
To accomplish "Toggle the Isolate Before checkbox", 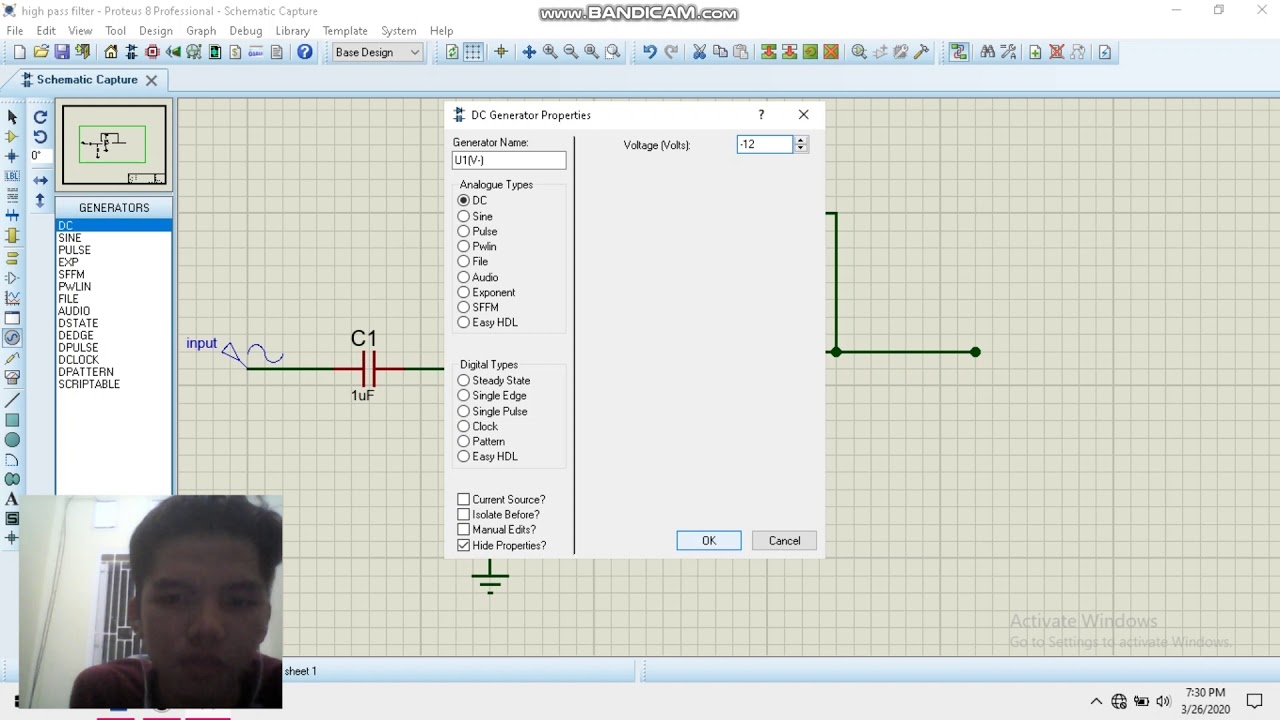I will coord(464,514).
